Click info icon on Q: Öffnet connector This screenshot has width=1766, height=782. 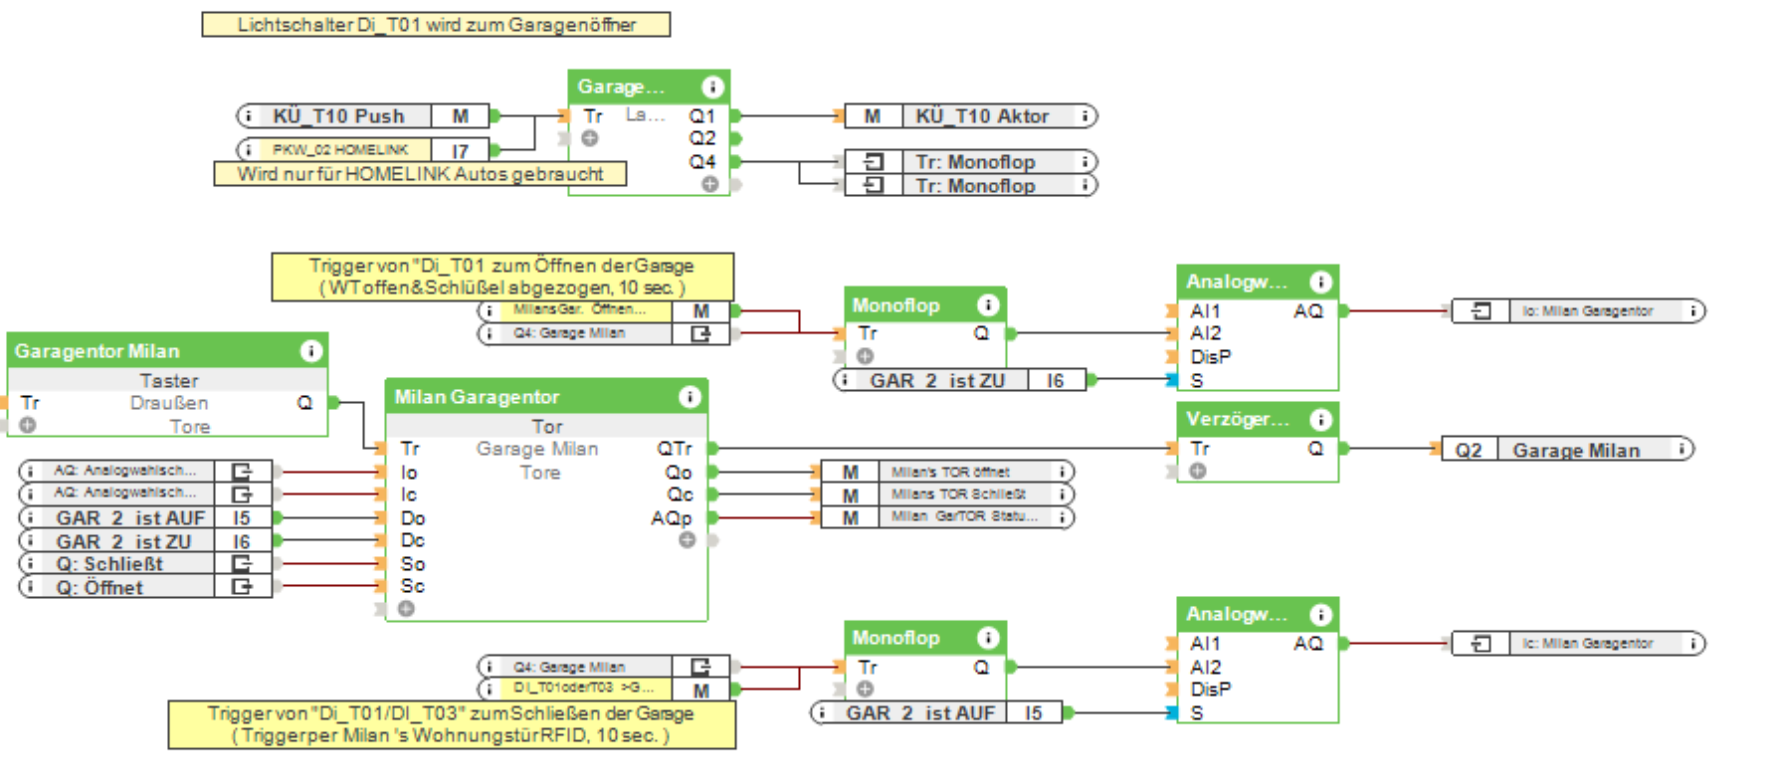click(x=31, y=587)
